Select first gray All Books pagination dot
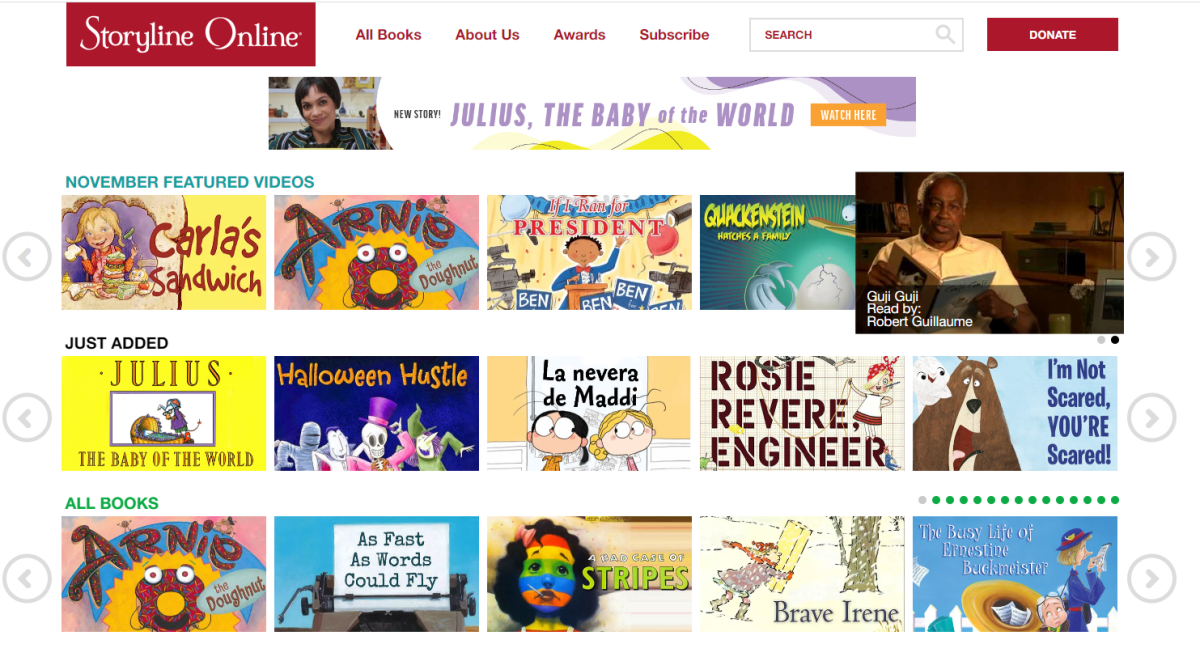Image resolution: width=1200 pixels, height=657 pixels. (x=922, y=500)
